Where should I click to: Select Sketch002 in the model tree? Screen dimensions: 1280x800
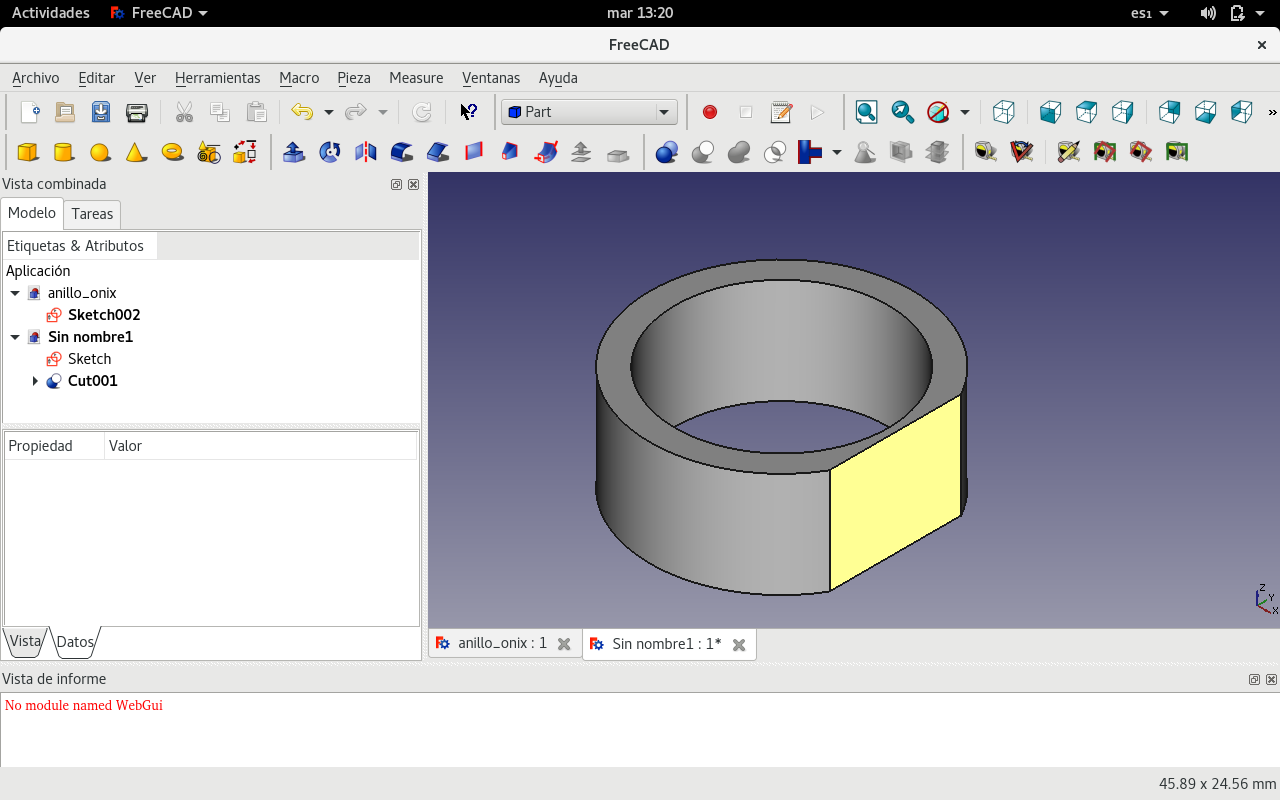104,315
